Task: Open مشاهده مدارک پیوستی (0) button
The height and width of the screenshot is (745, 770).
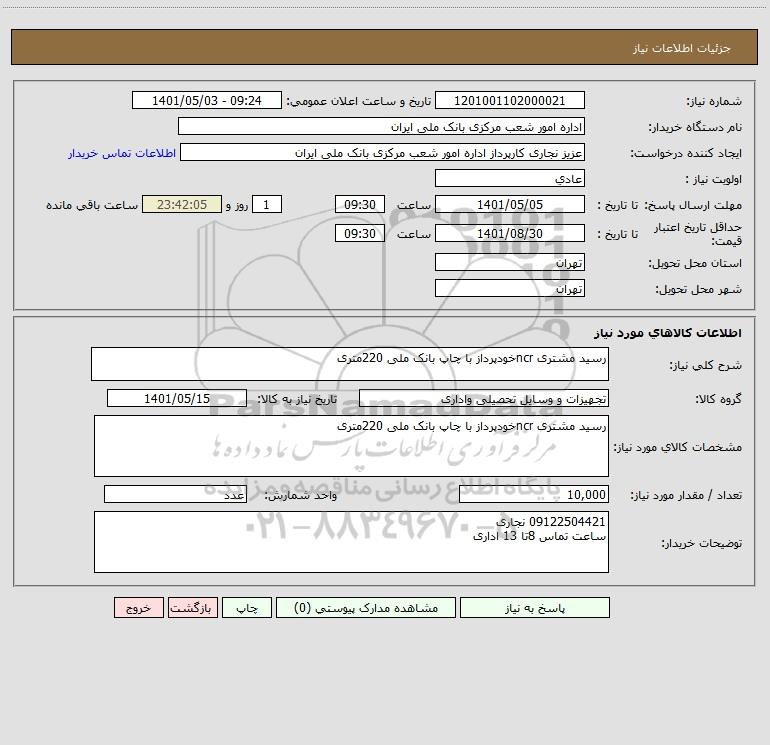Action: point(366,607)
